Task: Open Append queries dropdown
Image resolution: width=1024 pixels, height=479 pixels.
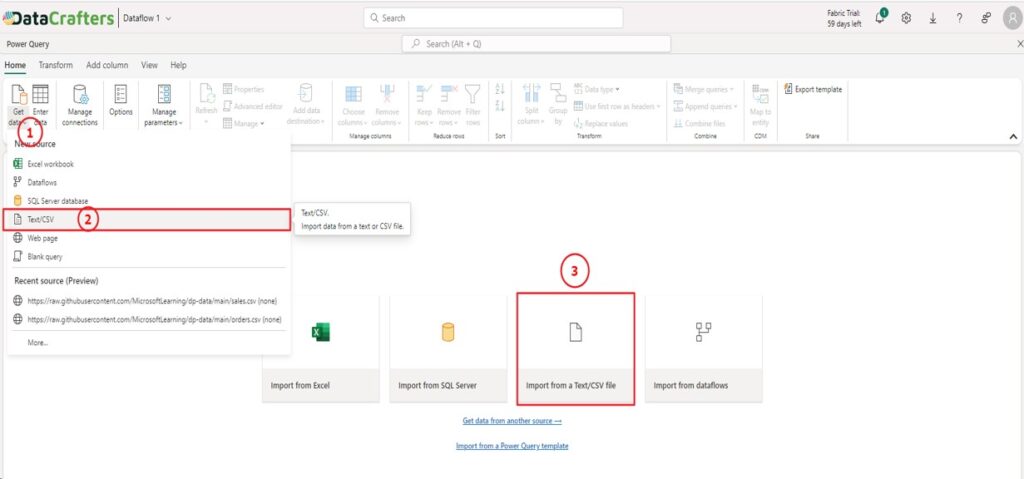Action: click(705, 107)
